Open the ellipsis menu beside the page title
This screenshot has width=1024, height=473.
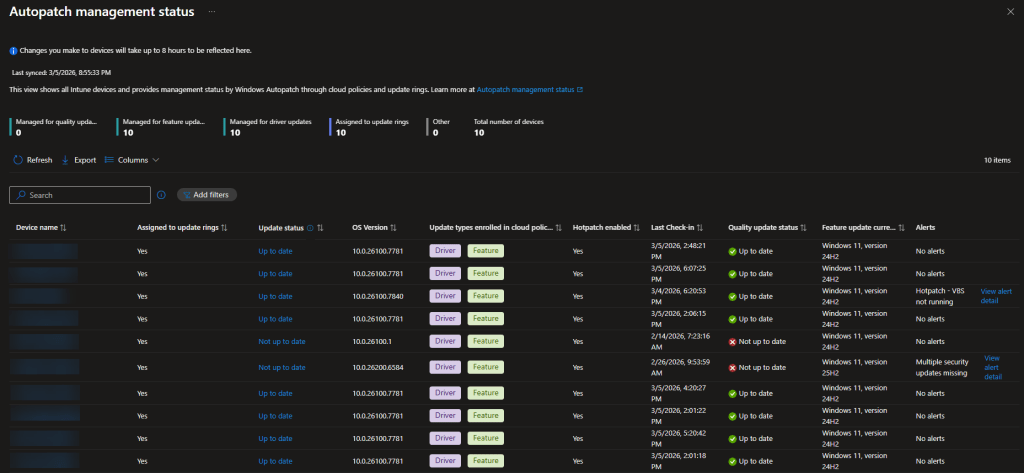point(212,10)
